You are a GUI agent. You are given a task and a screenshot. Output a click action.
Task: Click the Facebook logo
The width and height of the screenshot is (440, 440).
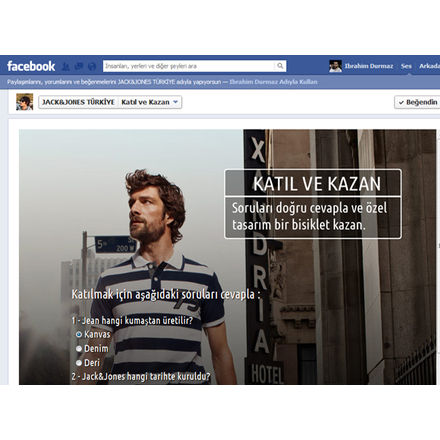coord(31,66)
